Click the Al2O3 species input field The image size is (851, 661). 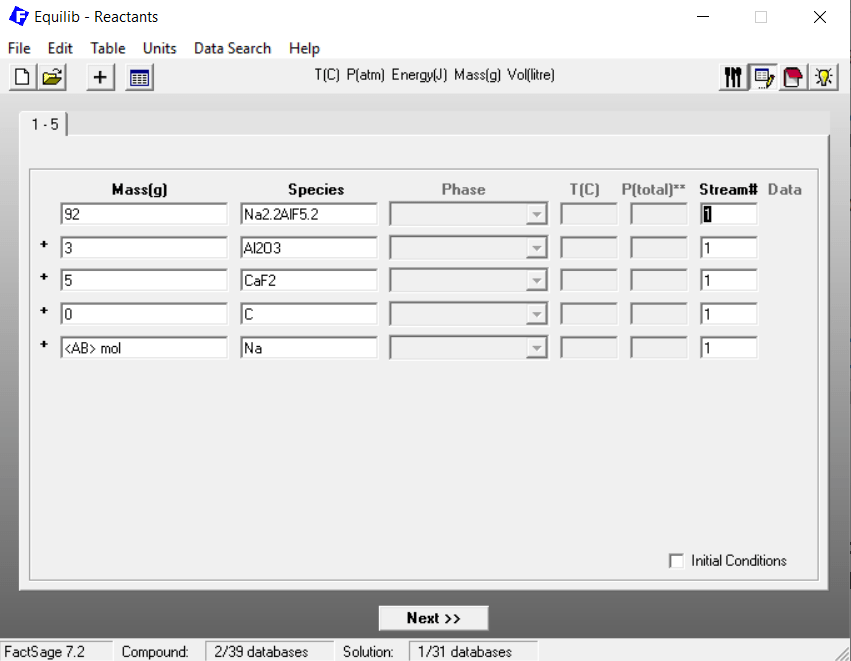click(x=308, y=248)
